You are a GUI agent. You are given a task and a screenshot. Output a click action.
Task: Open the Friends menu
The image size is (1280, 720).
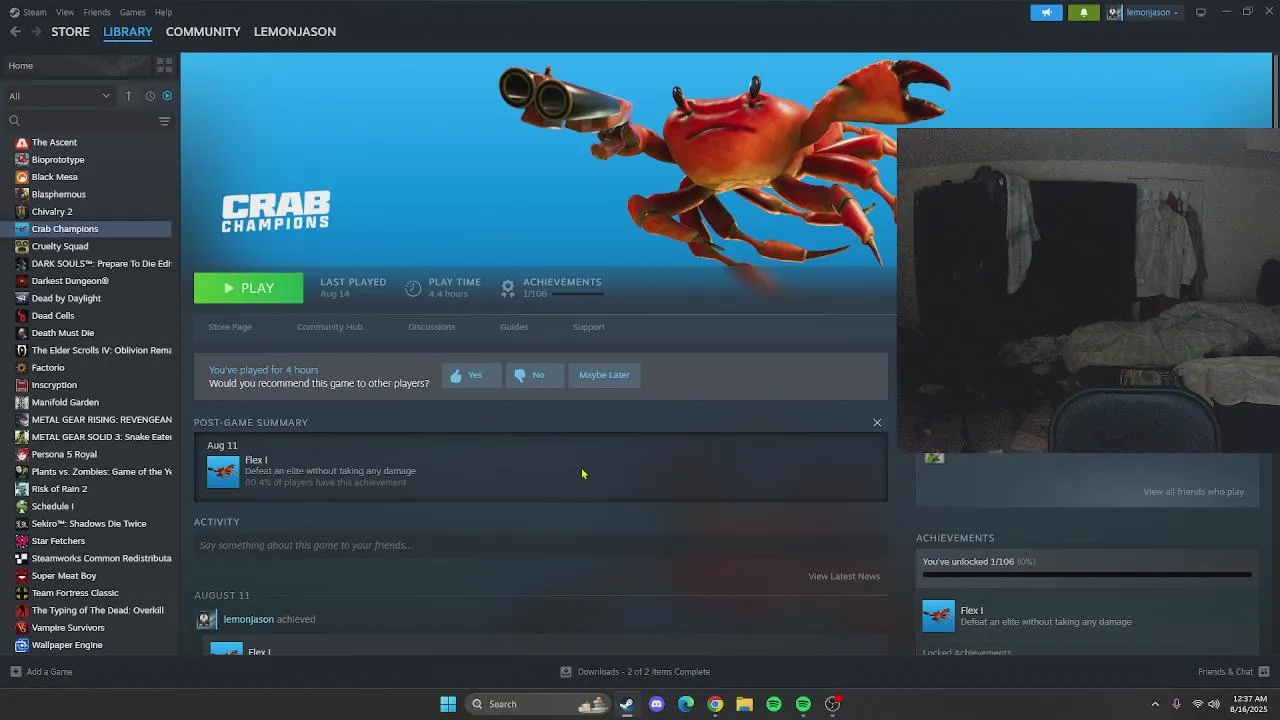(x=97, y=12)
